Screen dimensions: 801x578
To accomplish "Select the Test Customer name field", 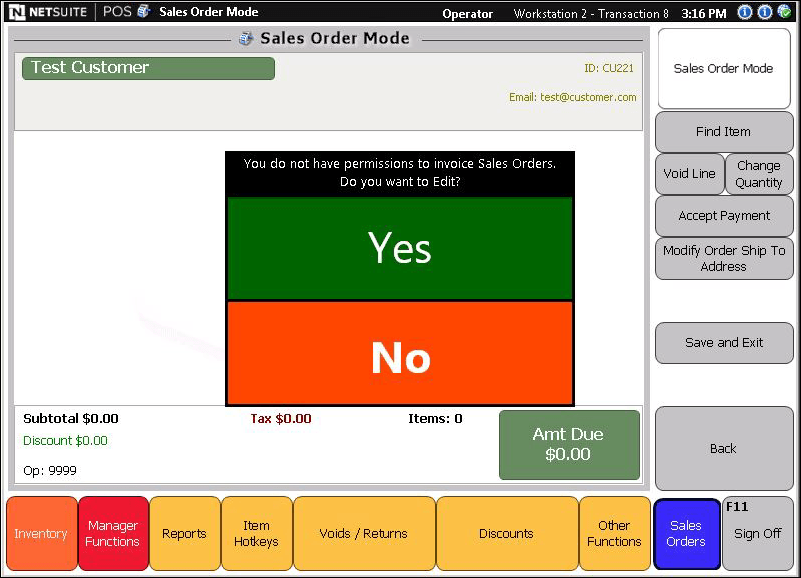I will 148,68.
